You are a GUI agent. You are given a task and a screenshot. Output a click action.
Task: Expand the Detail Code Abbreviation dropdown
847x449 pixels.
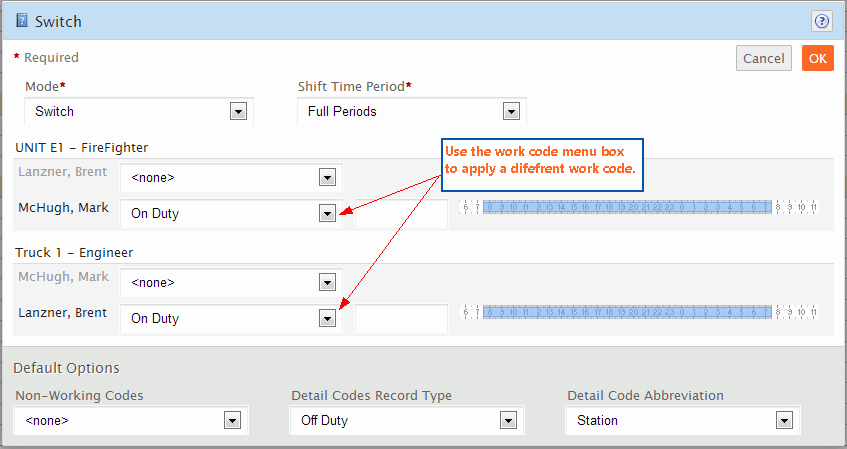point(784,421)
